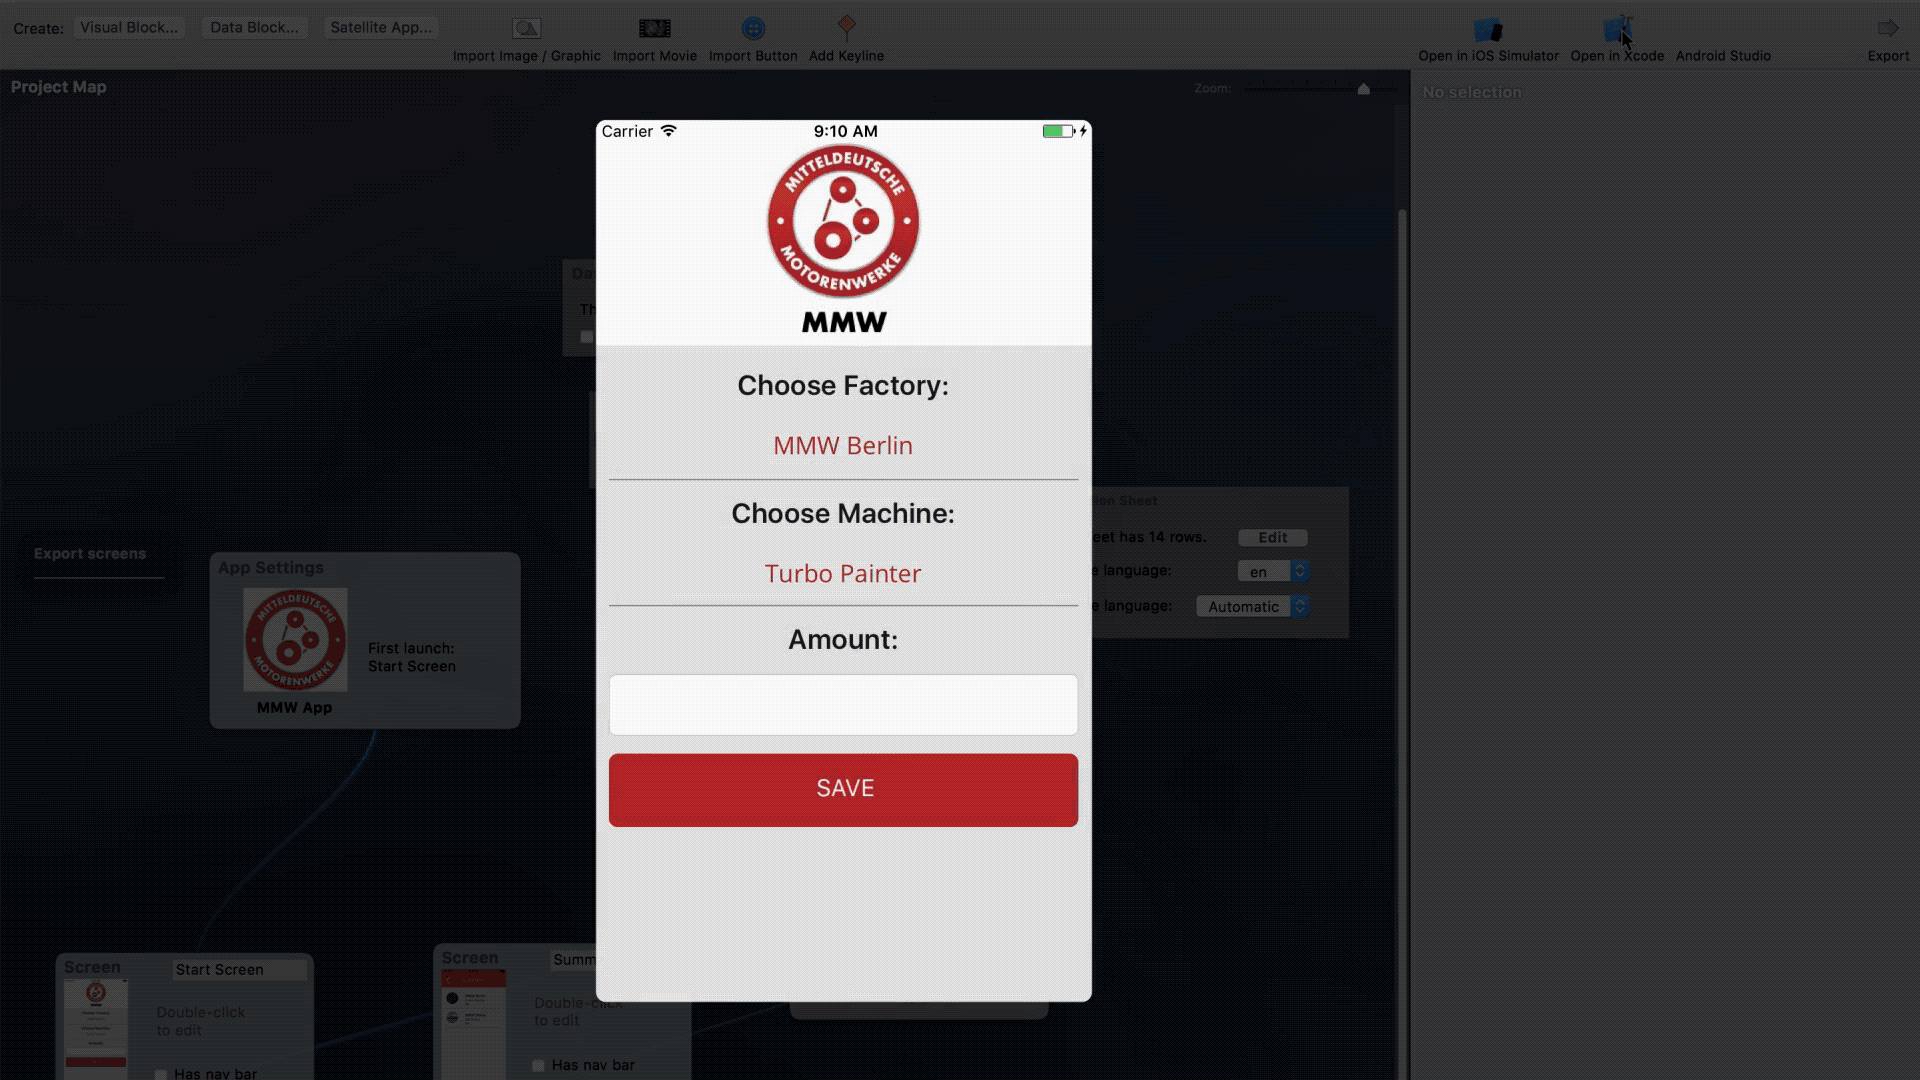Select the Import Movie icon
This screenshot has height=1080, width=1920.
click(x=655, y=26)
